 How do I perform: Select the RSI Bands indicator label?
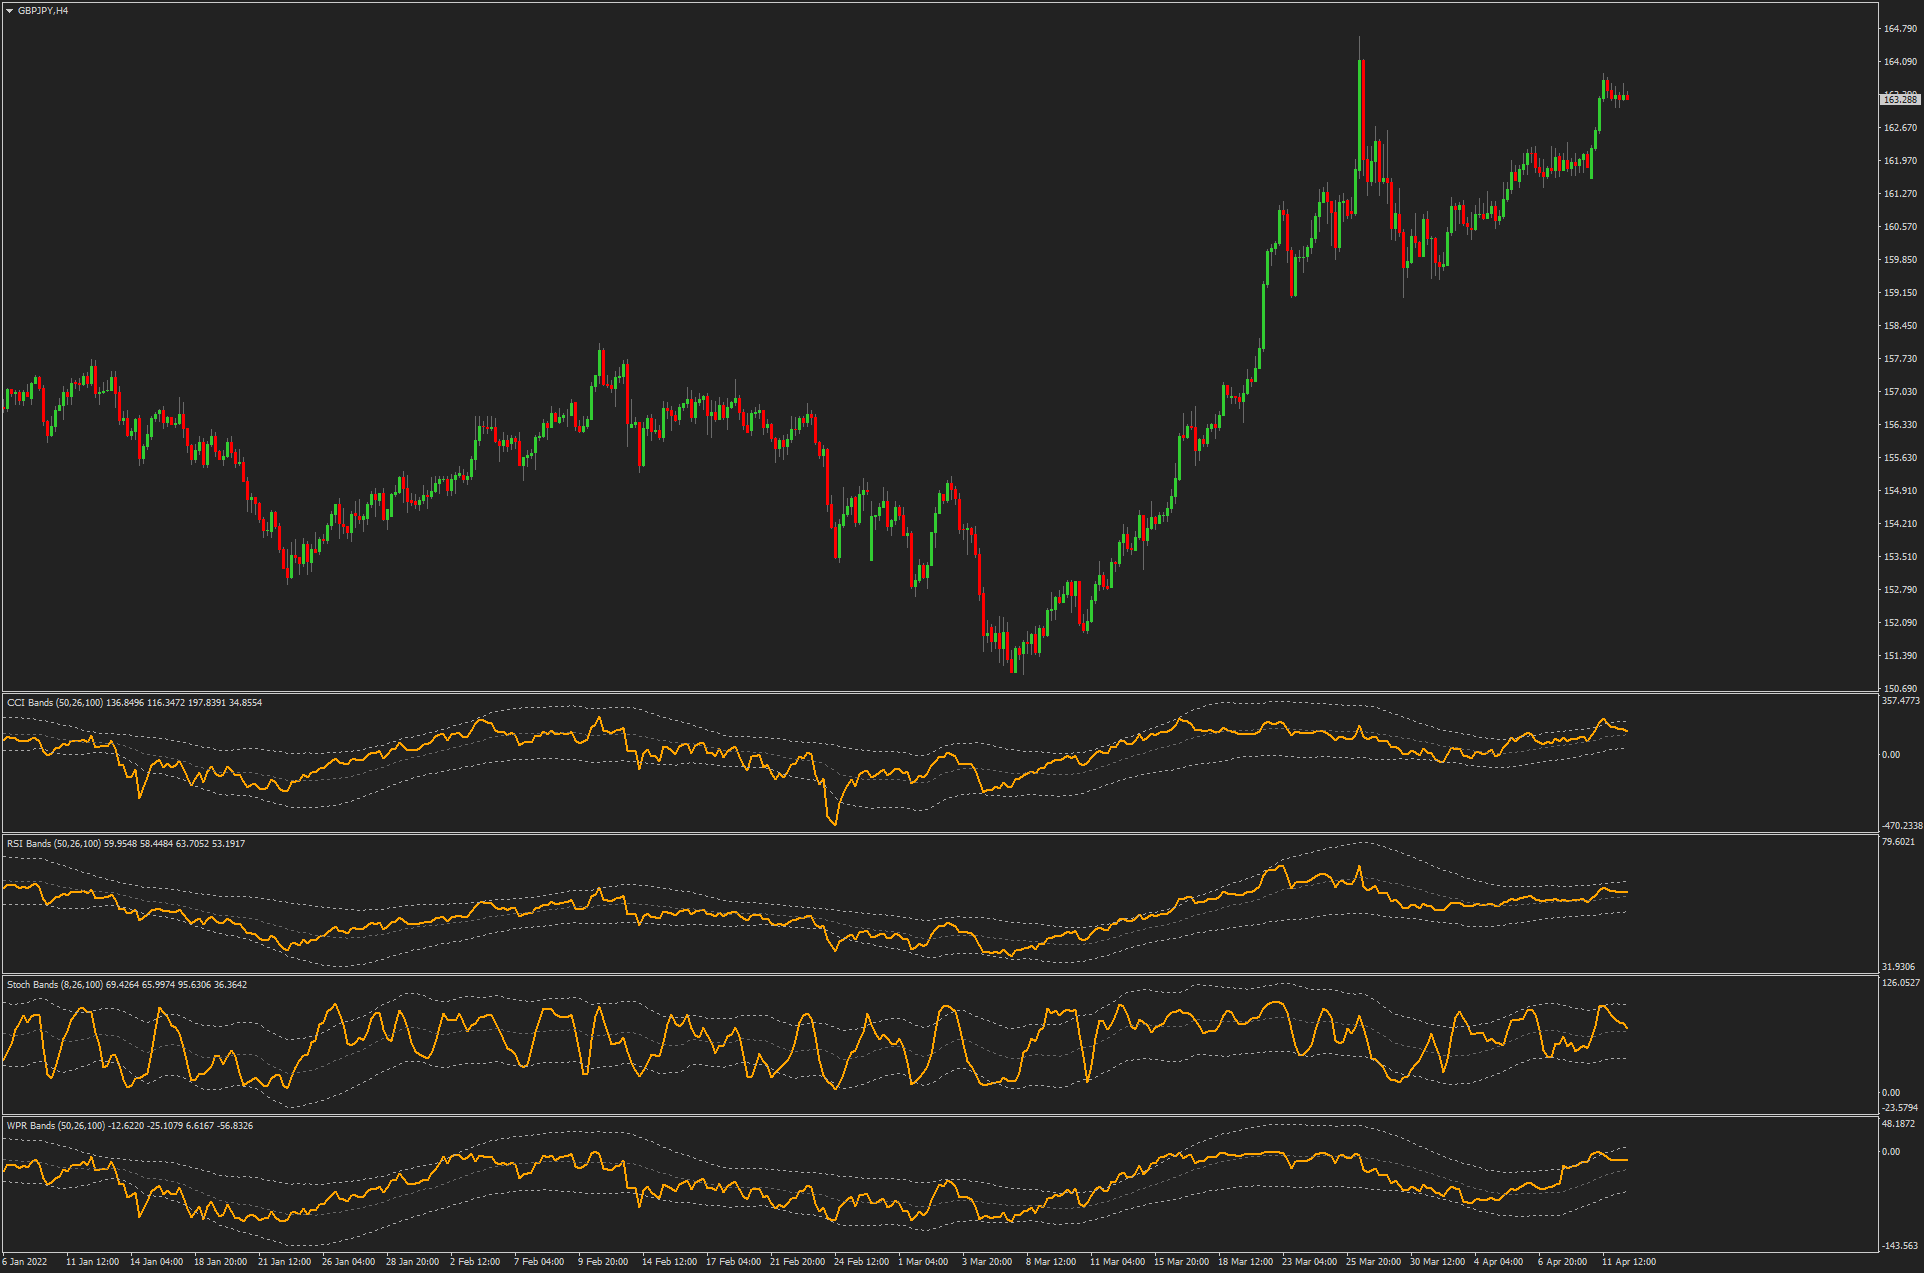click(x=30, y=844)
